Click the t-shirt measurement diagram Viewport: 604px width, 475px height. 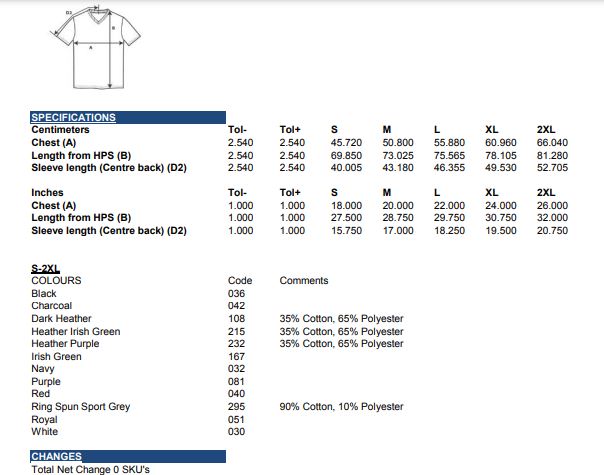click(93, 47)
